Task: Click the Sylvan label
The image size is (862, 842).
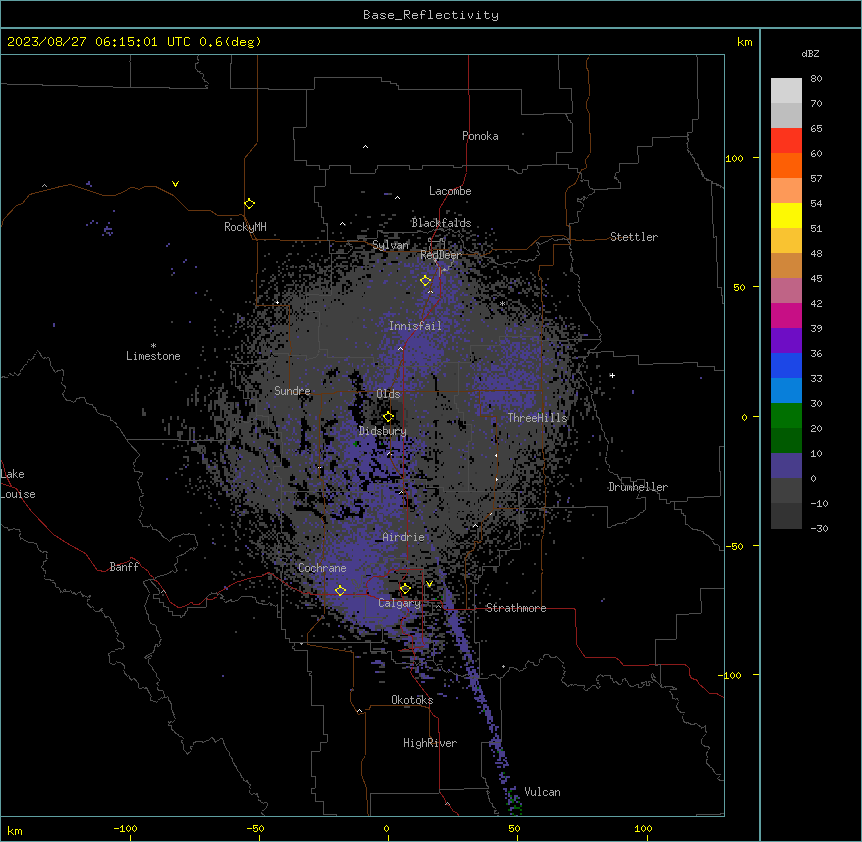Action: [390, 245]
